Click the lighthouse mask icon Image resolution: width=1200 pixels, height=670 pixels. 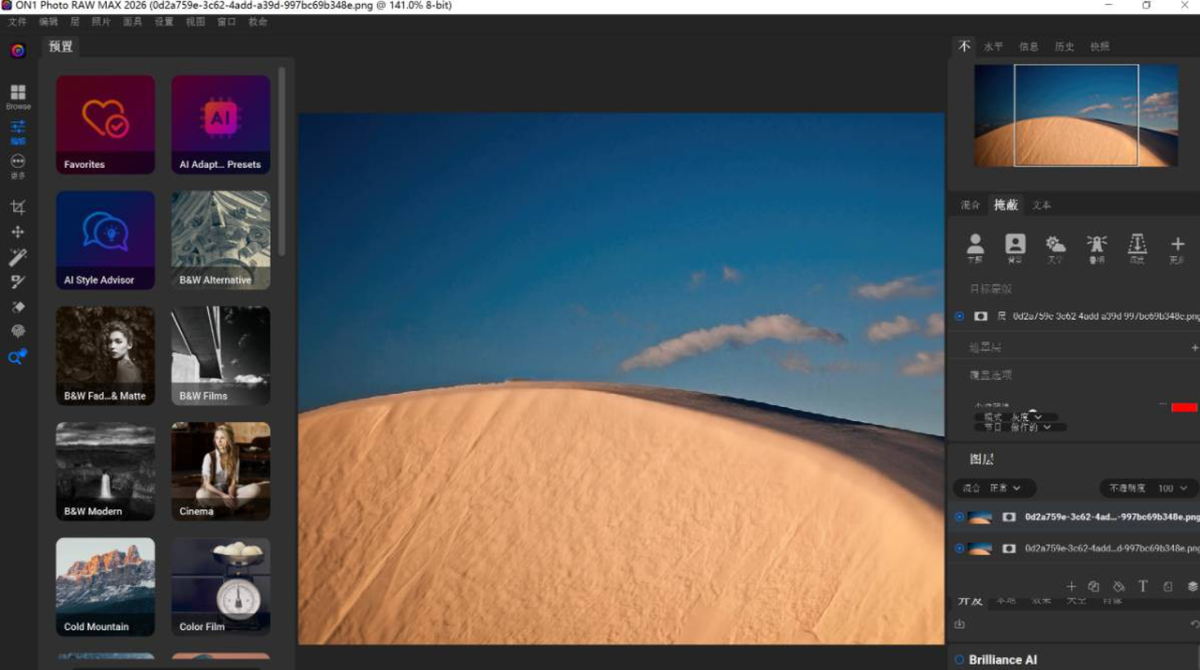click(x=1097, y=246)
